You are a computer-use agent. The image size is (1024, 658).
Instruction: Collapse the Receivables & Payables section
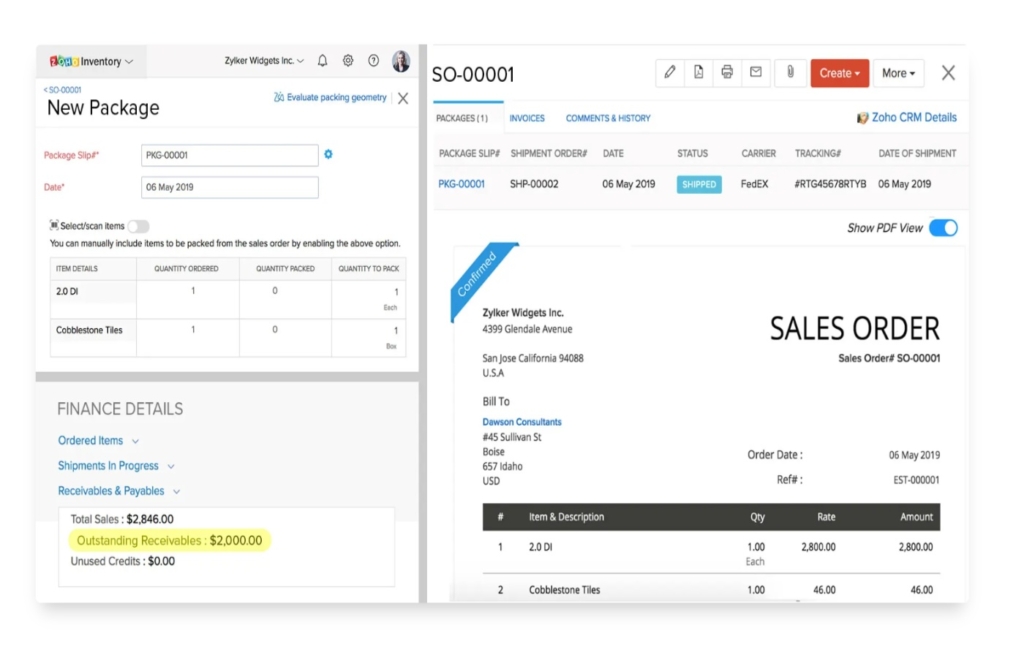click(119, 490)
